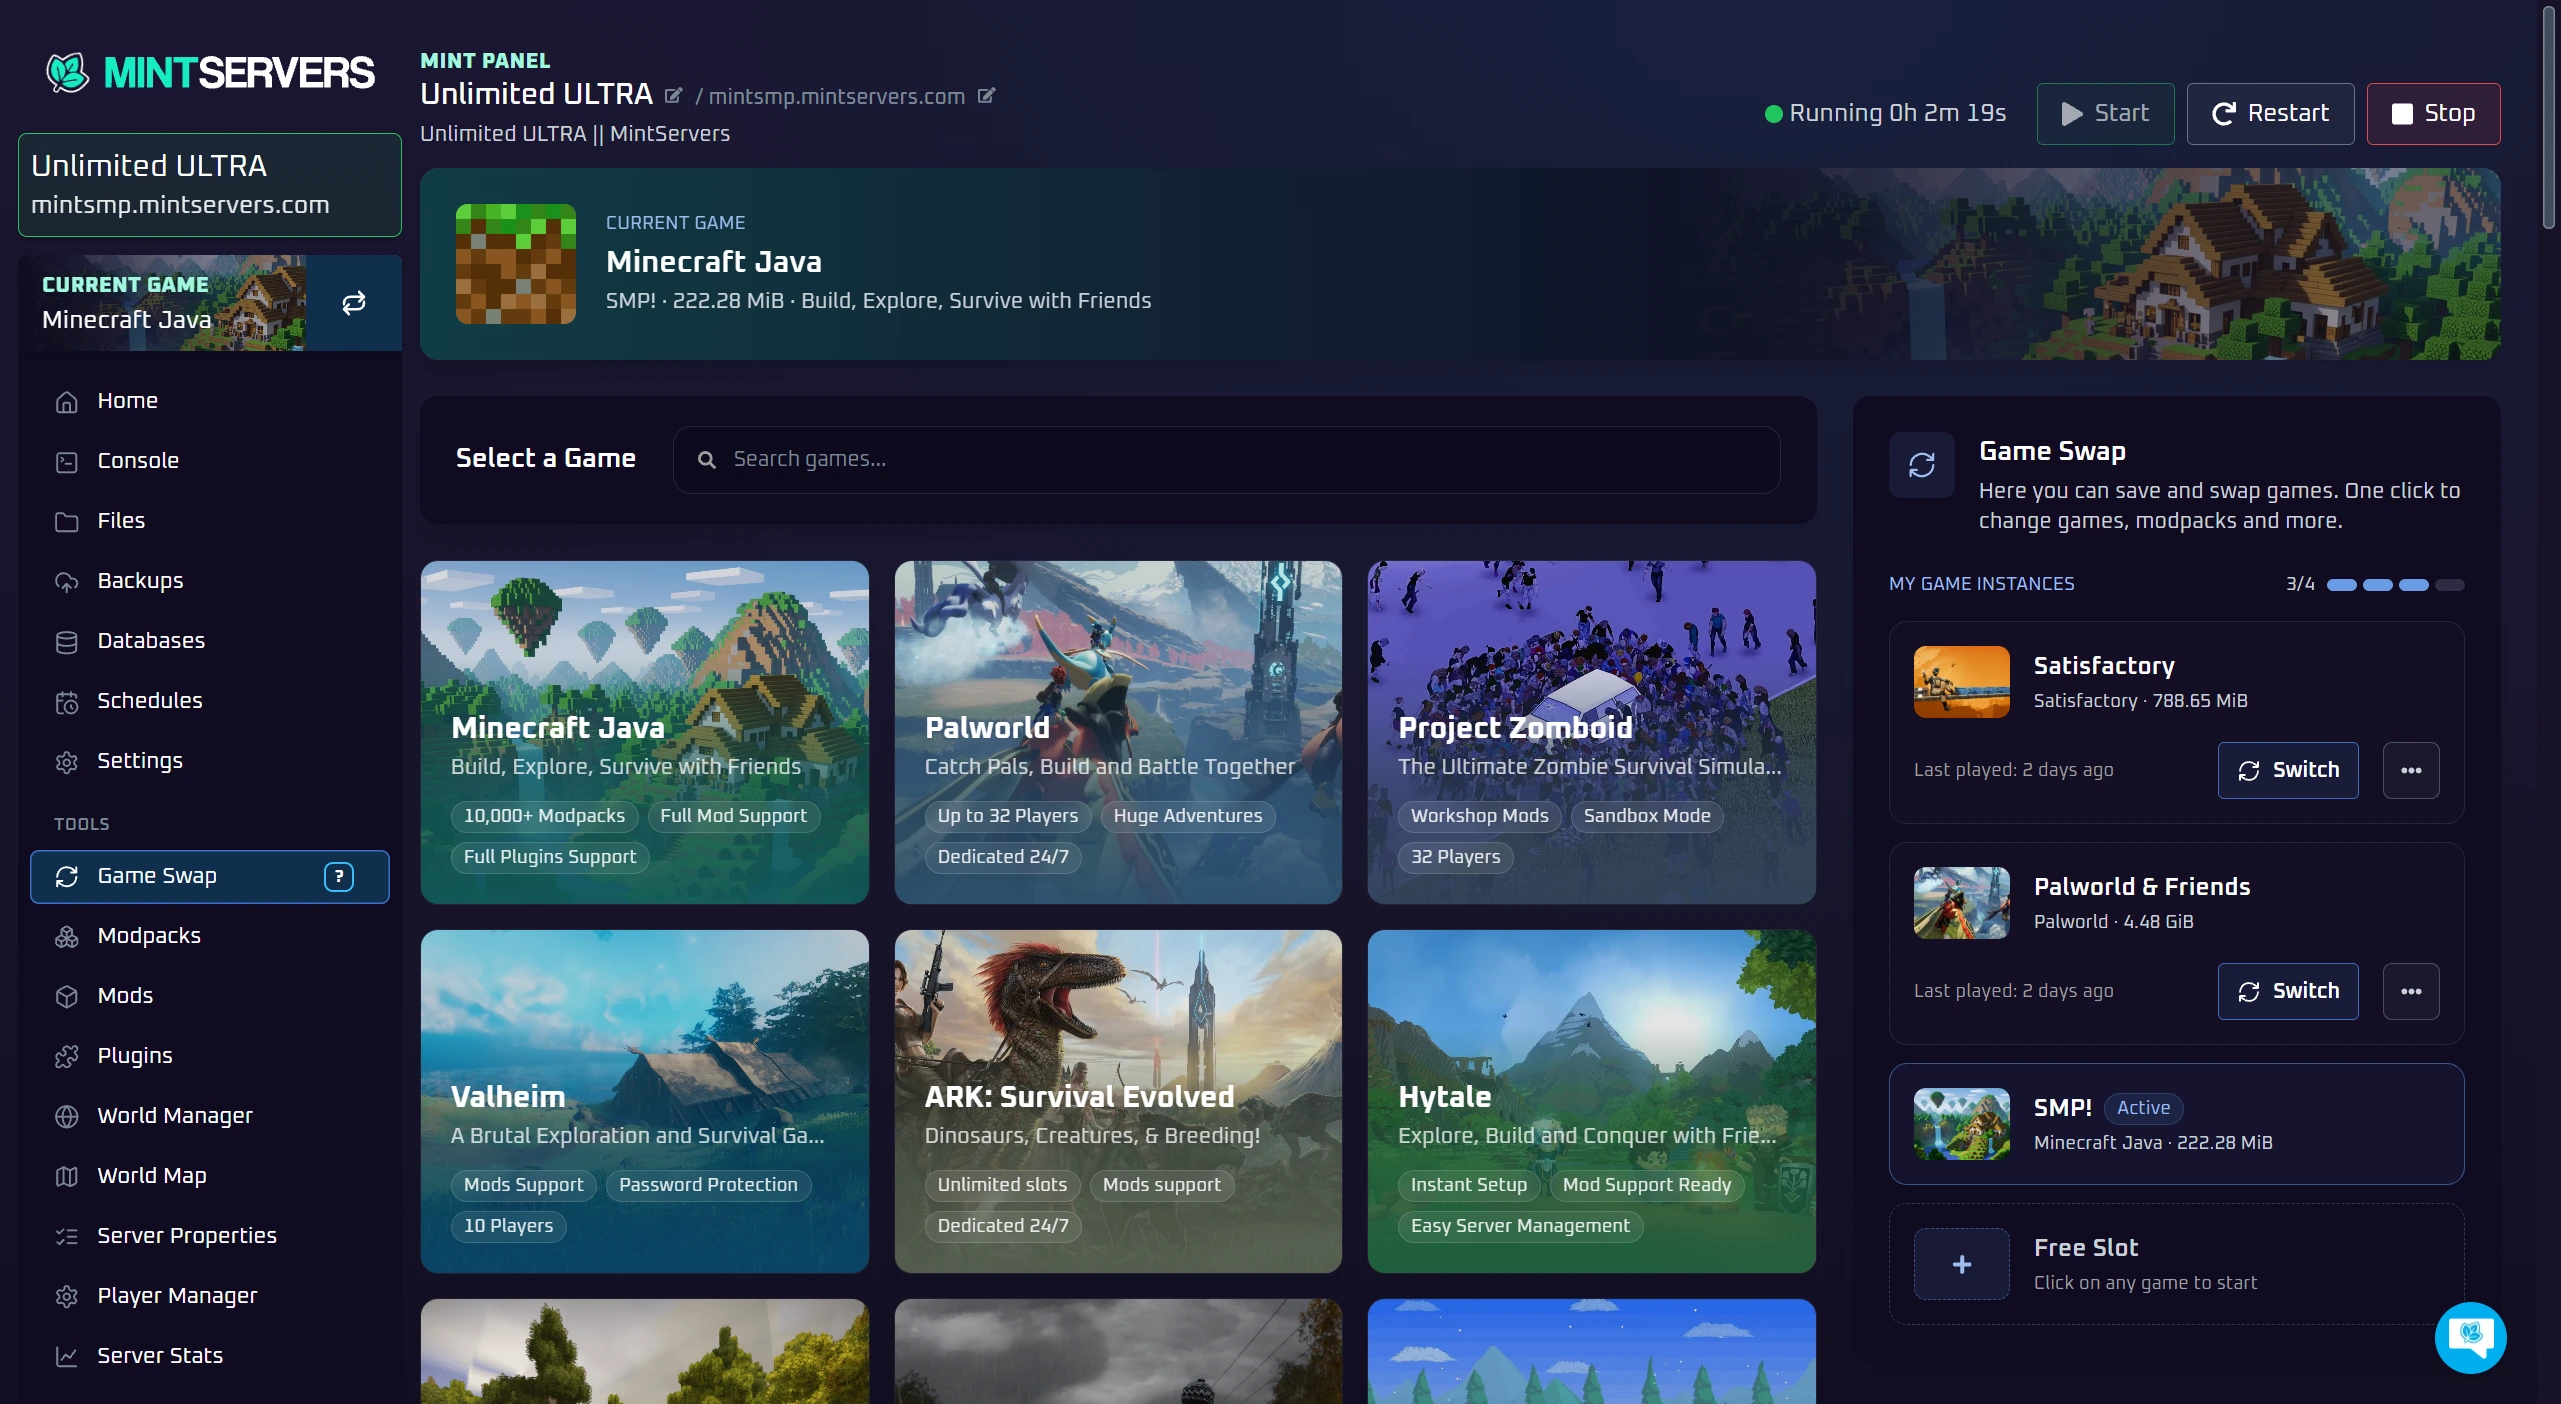Open the Schedules page
Screen dimensions: 2561x1404
pos(209,701)
